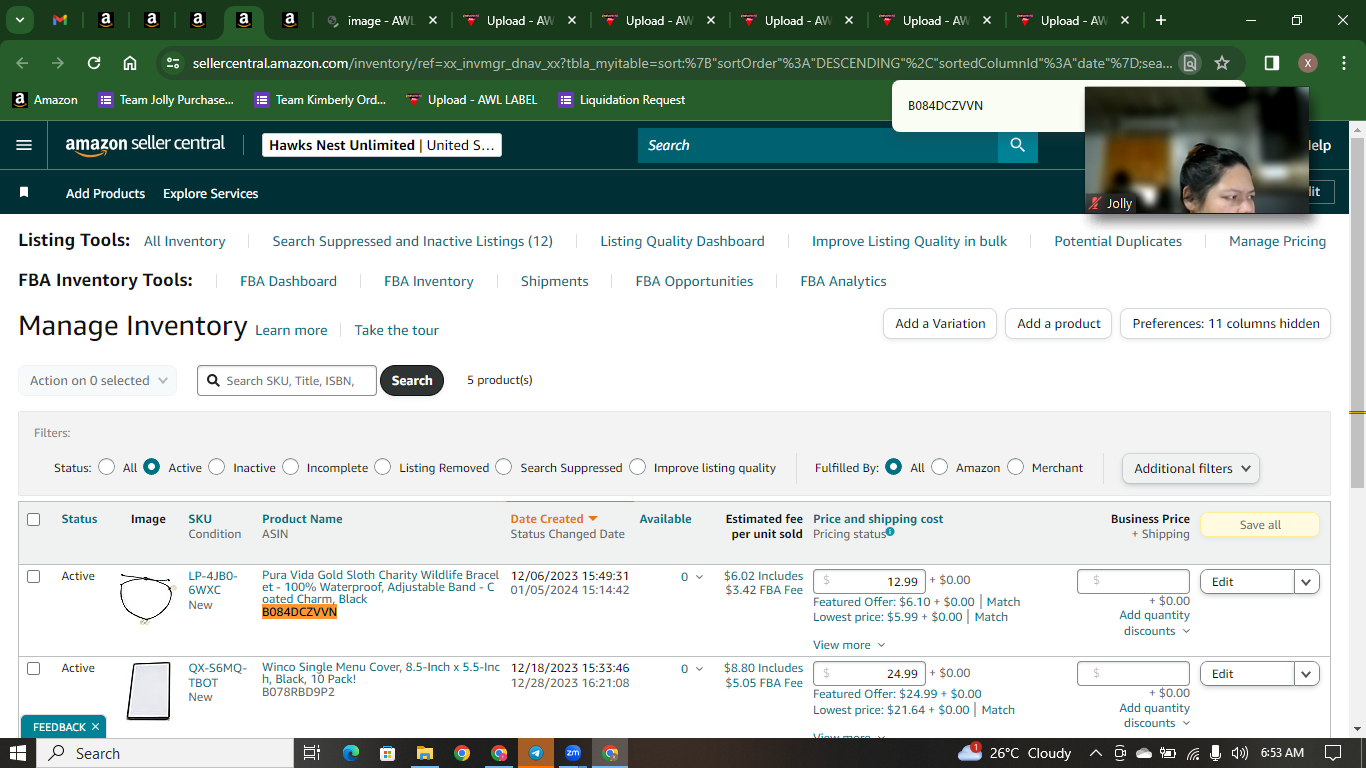
Task: Open Microsoft Store from the taskbar
Action: (387, 753)
